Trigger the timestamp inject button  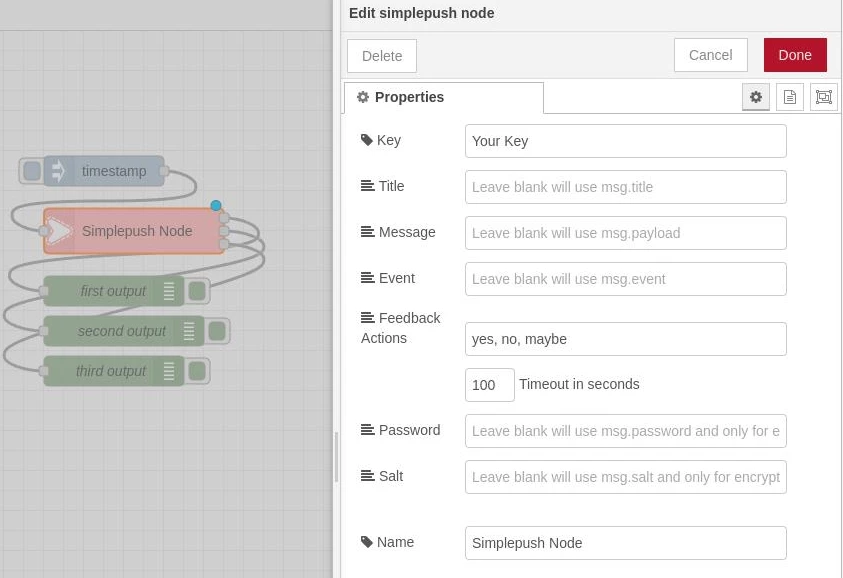(32, 171)
